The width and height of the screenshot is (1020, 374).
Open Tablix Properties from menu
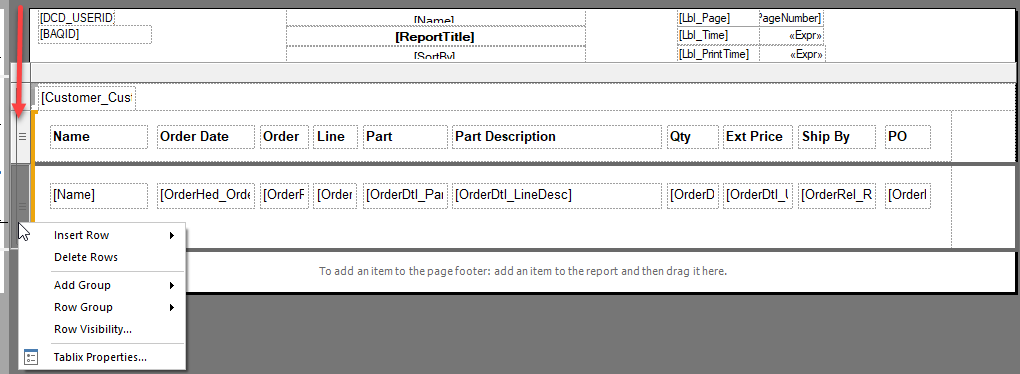[x=100, y=357]
